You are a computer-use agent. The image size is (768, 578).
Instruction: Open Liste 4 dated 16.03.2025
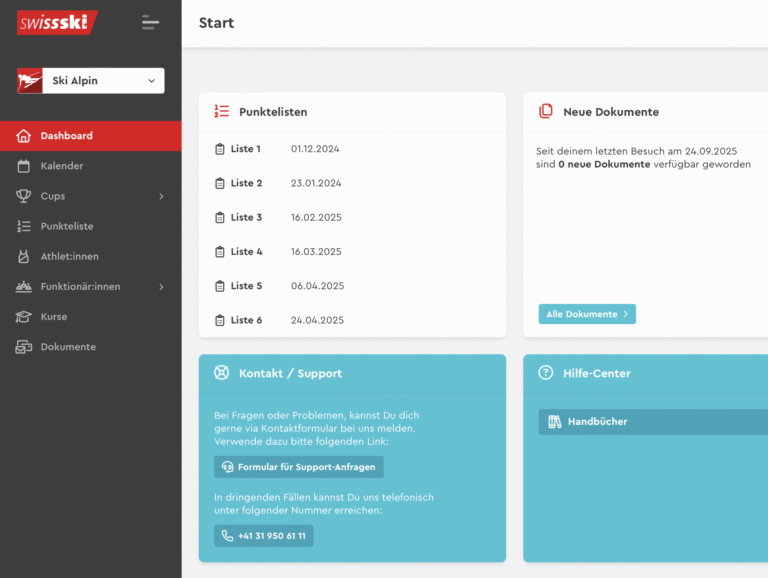(246, 252)
